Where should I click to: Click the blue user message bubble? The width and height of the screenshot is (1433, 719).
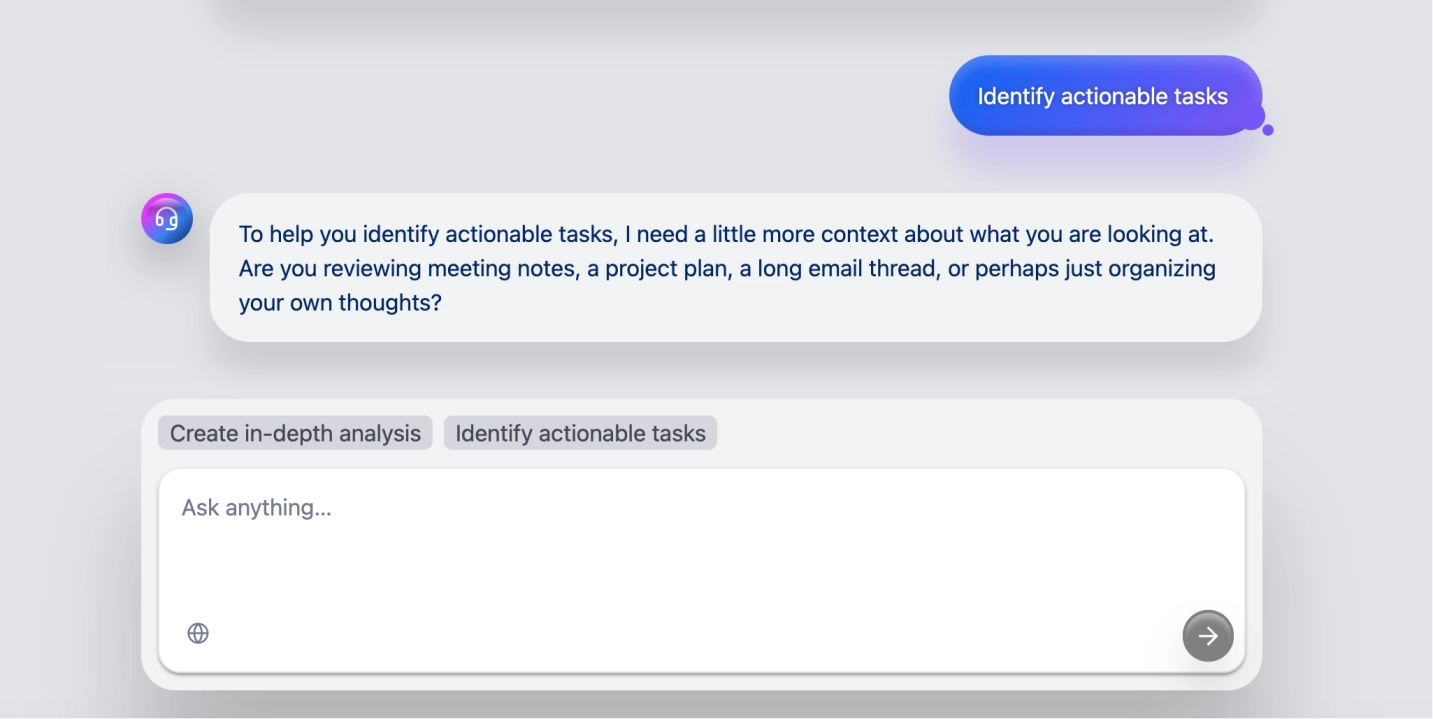(x=1104, y=96)
